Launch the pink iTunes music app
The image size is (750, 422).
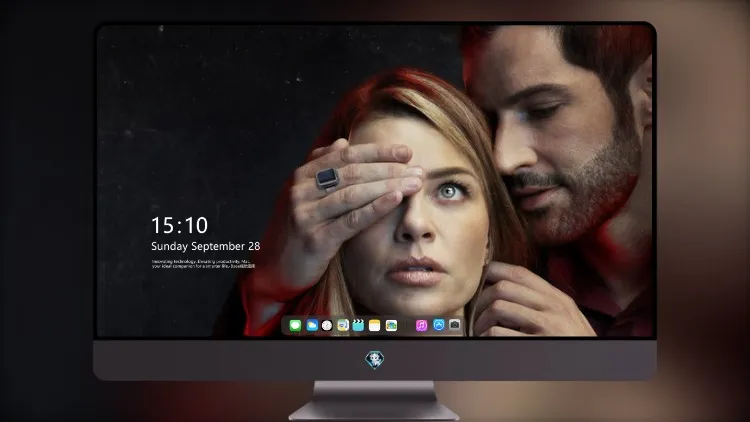(x=421, y=325)
